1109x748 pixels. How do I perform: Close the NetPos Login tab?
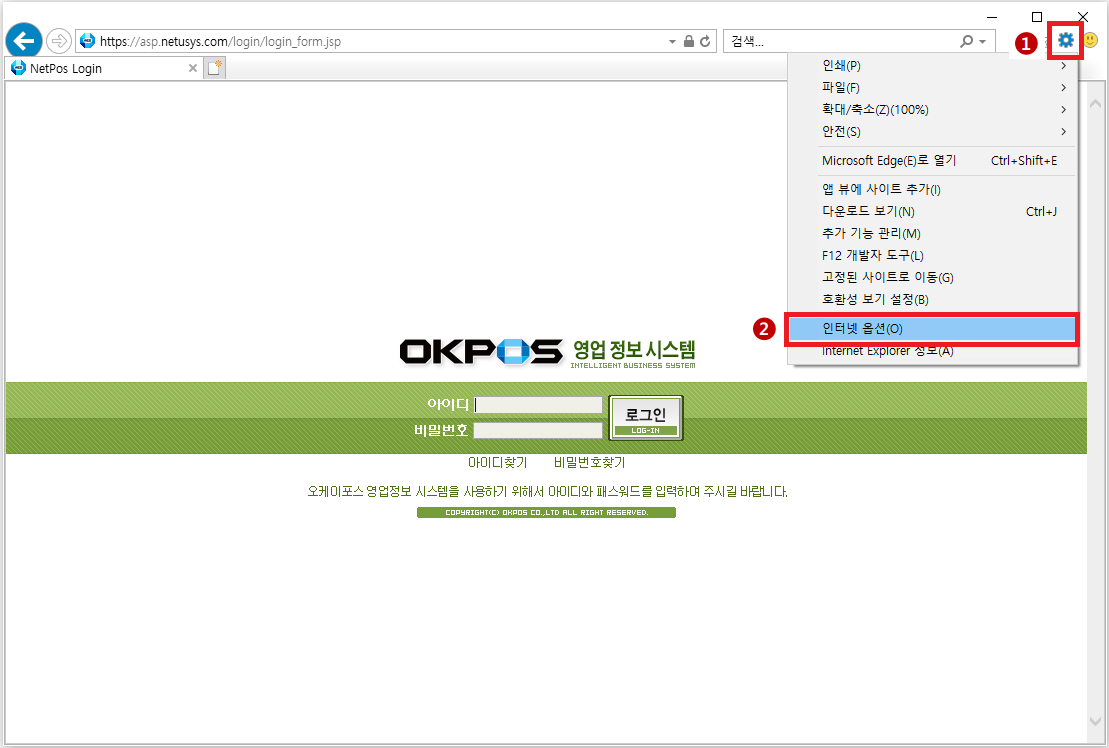point(193,69)
